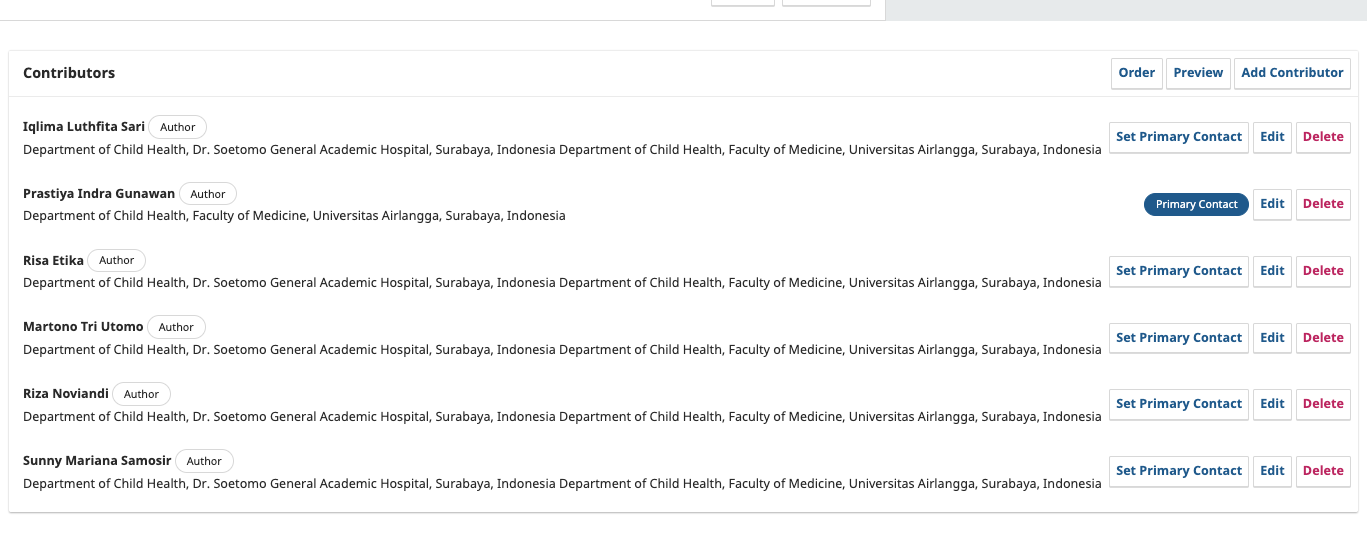Delete contributor Risa Etika
This screenshot has height=539, width=1367.
point(1323,271)
